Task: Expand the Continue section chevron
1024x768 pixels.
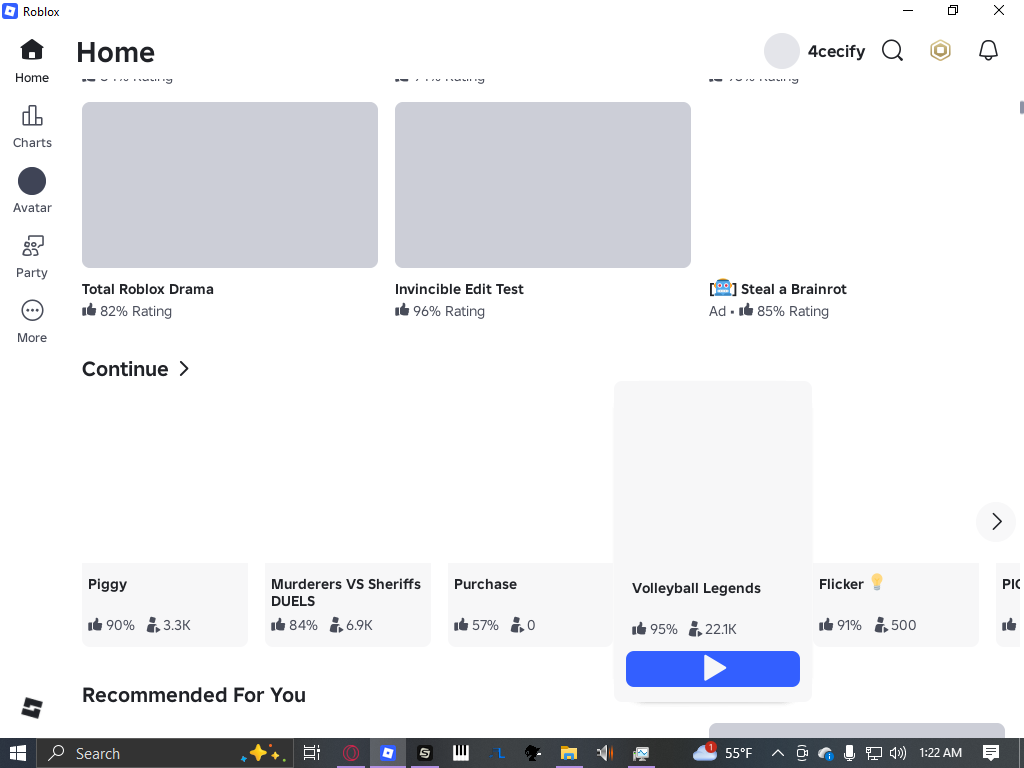Action: (x=184, y=369)
